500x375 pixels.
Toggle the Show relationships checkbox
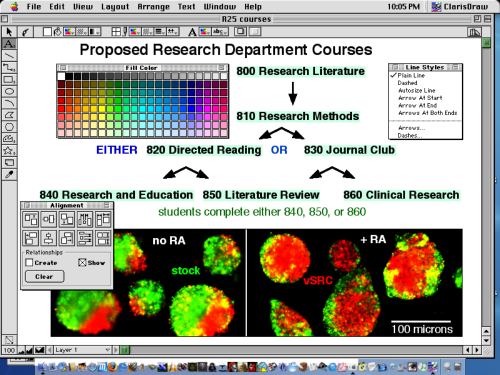(82, 263)
